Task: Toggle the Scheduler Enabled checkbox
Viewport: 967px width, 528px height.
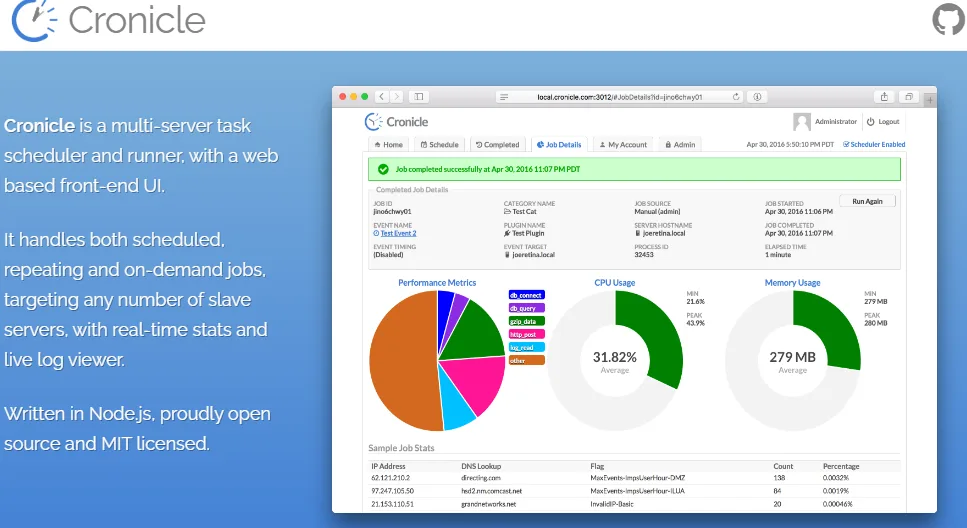Action: coord(846,144)
